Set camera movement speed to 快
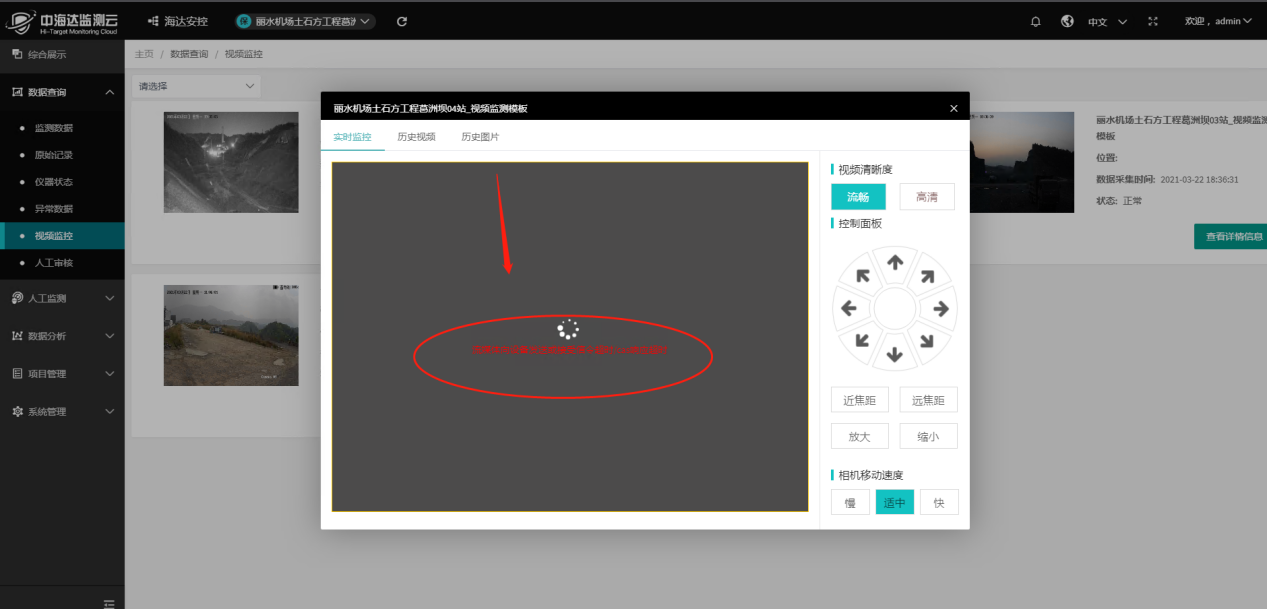 pos(939,502)
